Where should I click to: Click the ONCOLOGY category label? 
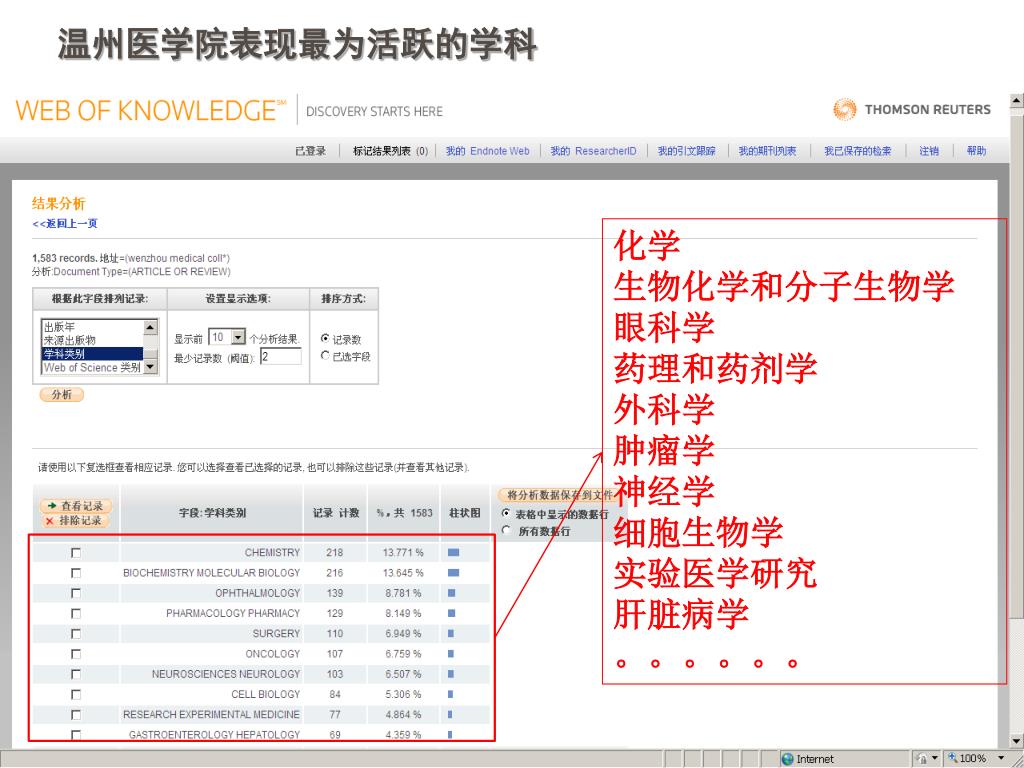coord(272,654)
